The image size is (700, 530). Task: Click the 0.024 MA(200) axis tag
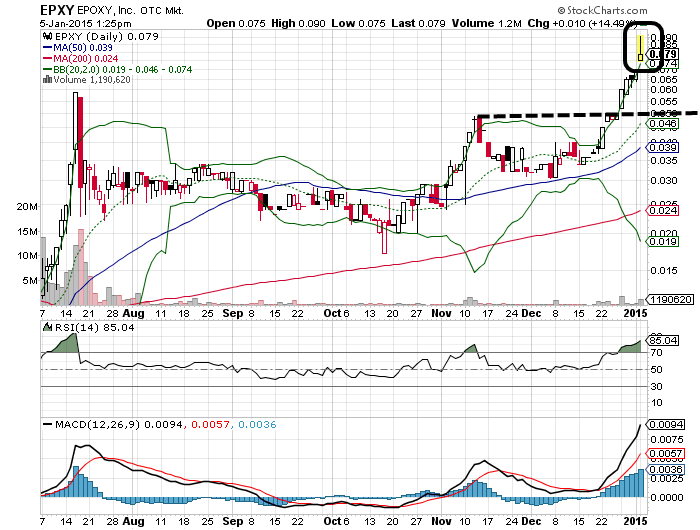coord(663,210)
